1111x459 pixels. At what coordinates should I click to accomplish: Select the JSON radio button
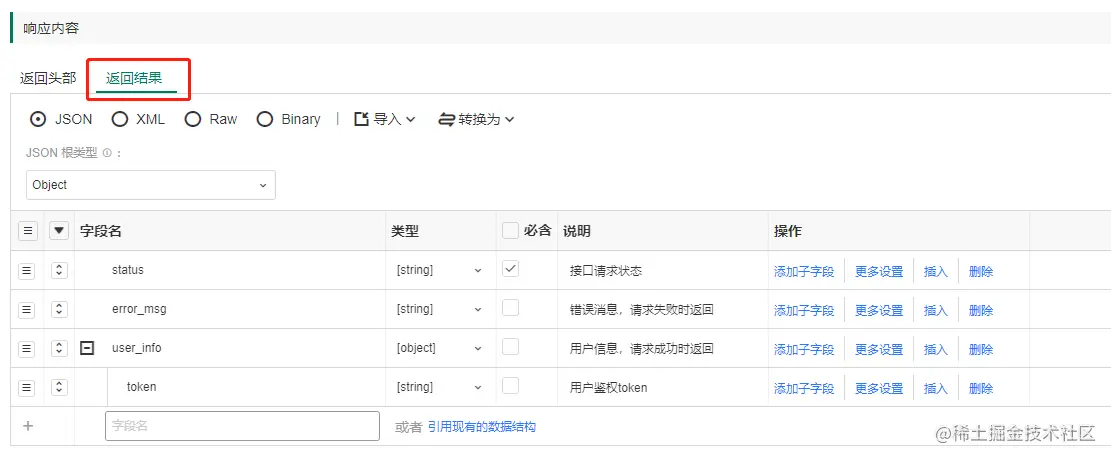coord(38,119)
